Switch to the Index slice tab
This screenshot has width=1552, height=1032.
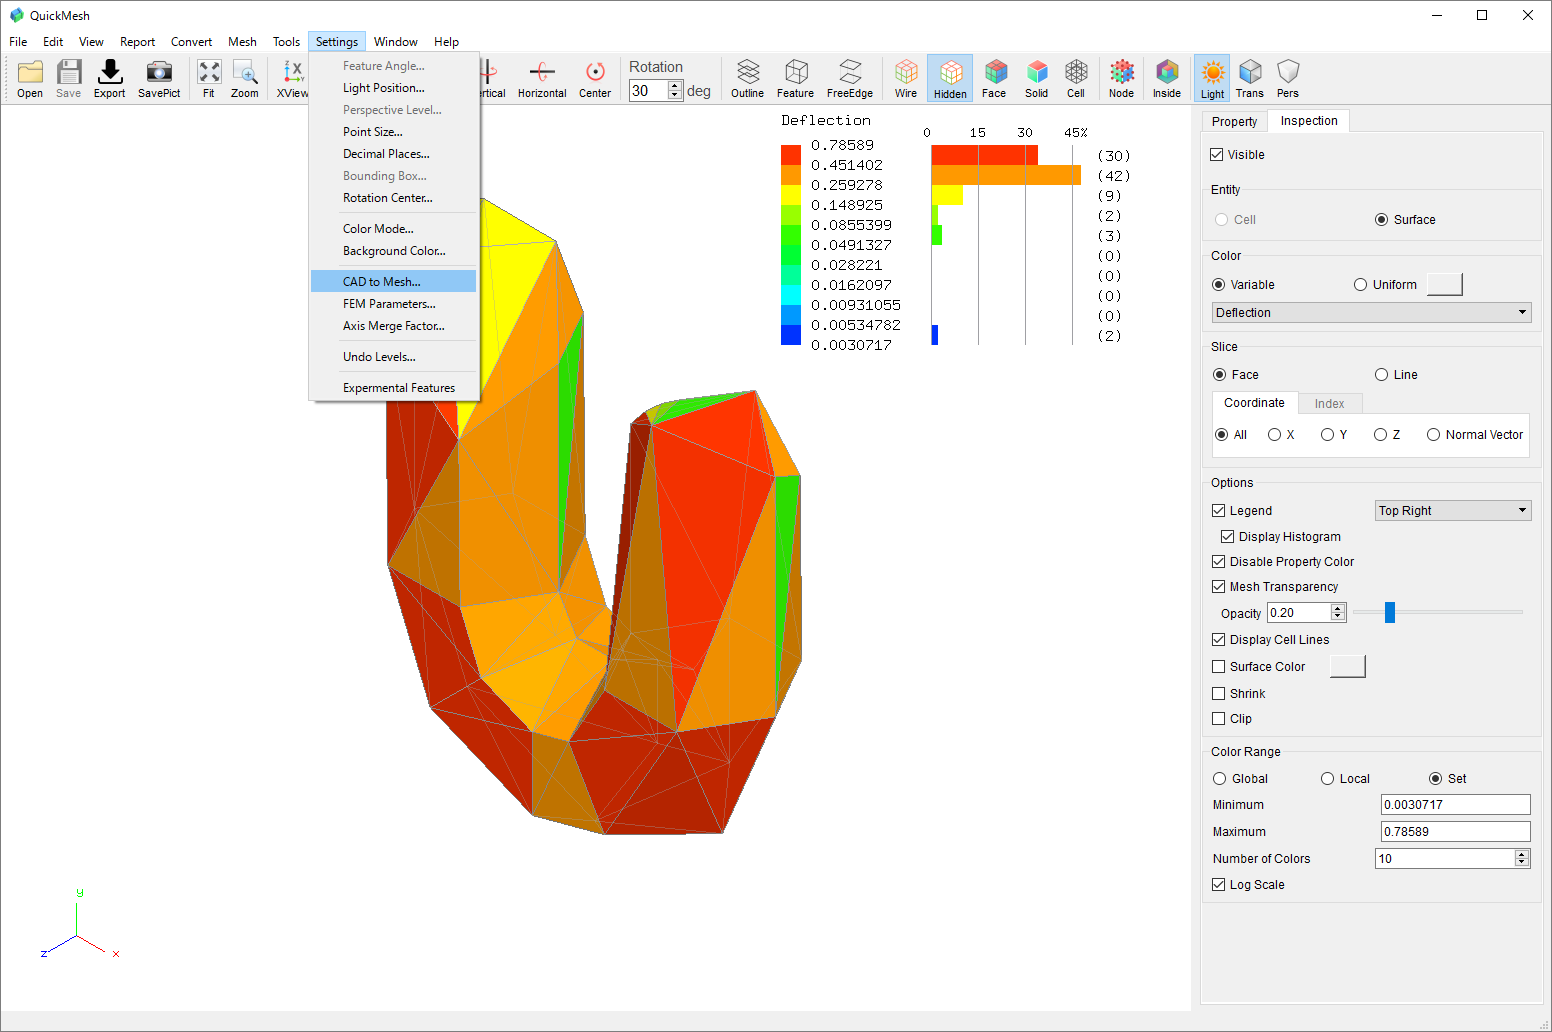click(1329, 403)
